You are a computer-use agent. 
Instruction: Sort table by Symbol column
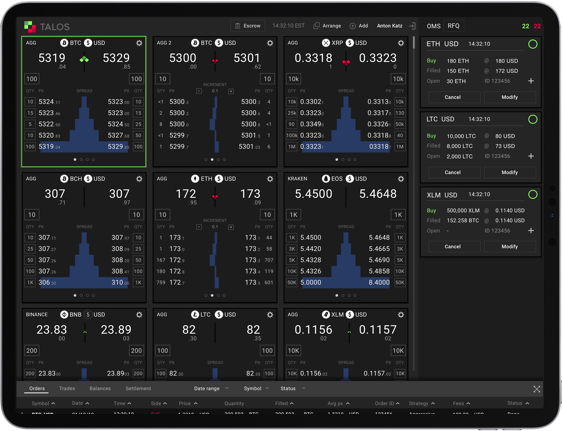[43, 403]
